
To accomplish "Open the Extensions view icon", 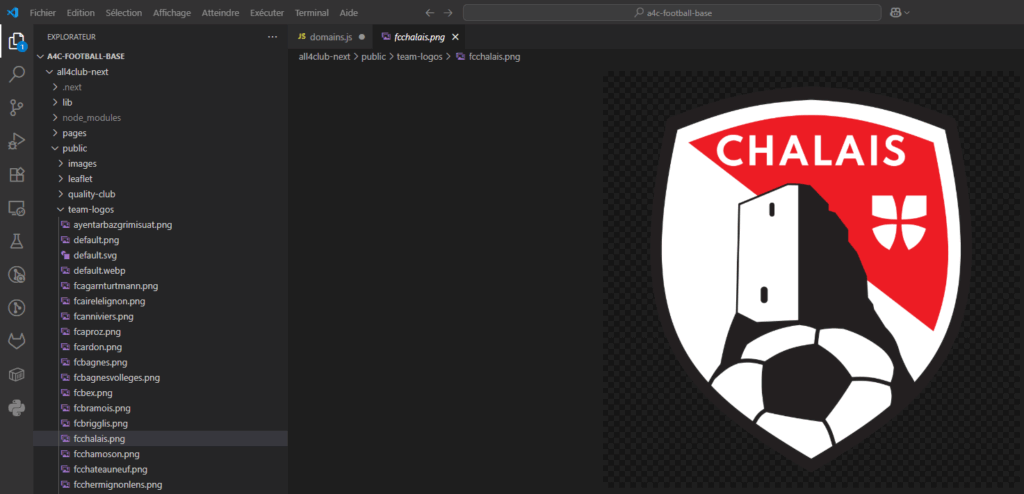I will pos(16,174).
